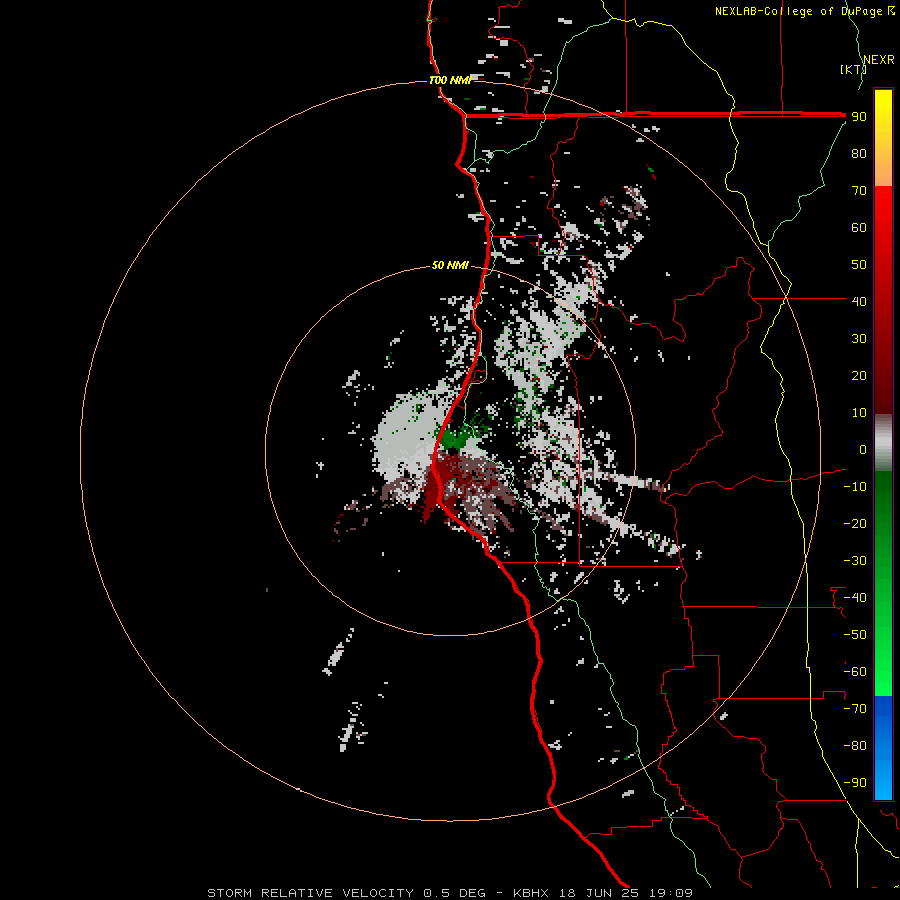
Task: Click the -50 value on velocity scale
Action: (x=855, y=635)
